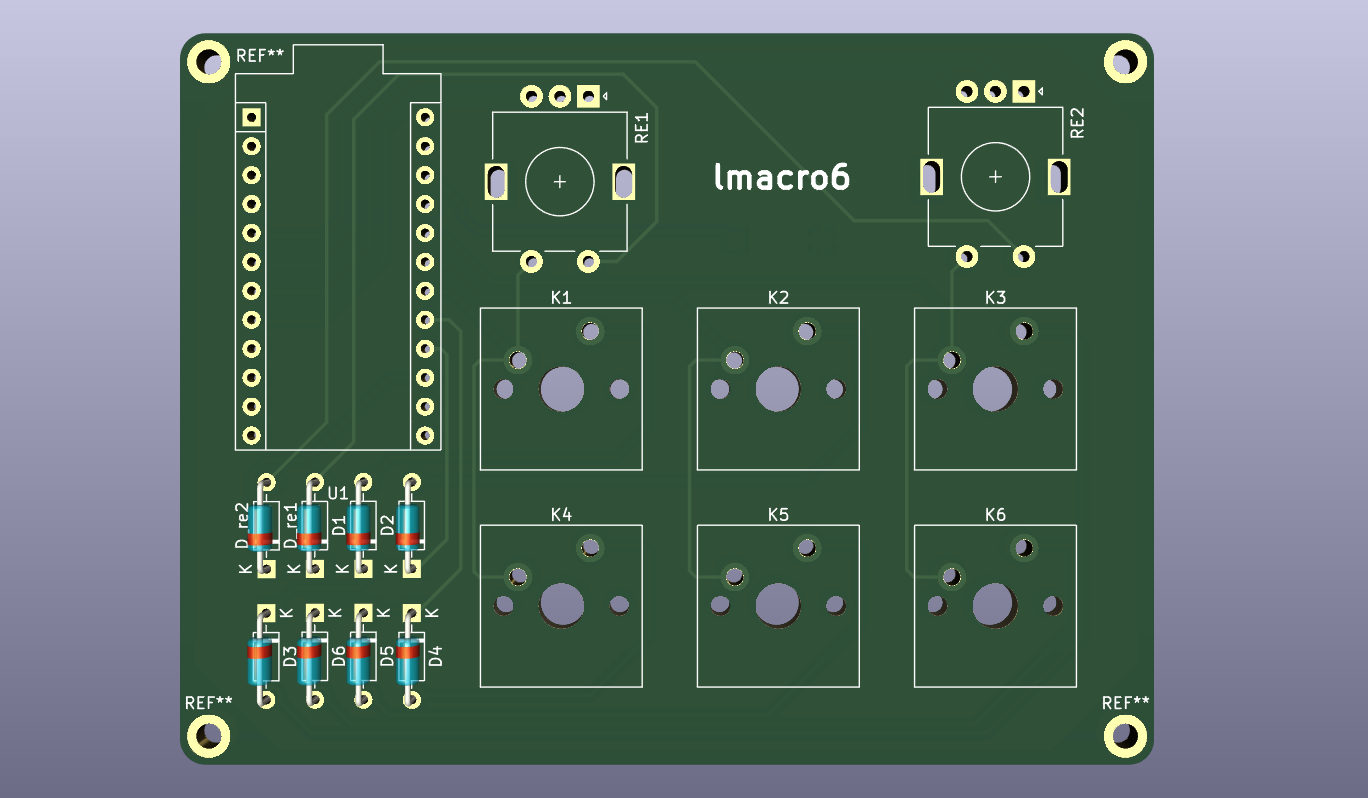1368x798 pixels.
Task: Click the D_re1 diode
Action: click(311, 526)
